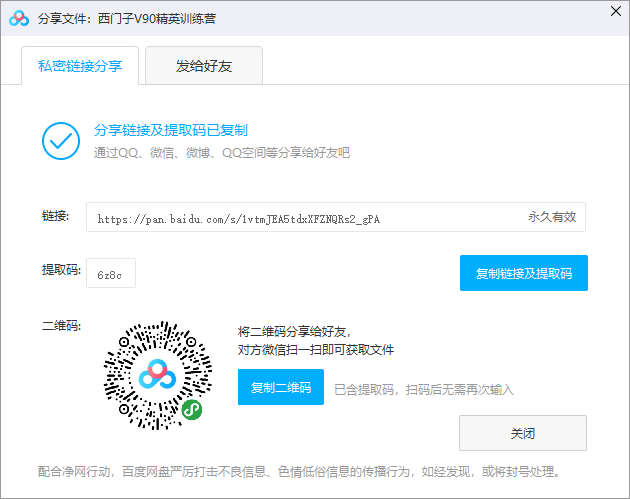Click the 关闭 button
630x499 pixels.
pos(522,434)
